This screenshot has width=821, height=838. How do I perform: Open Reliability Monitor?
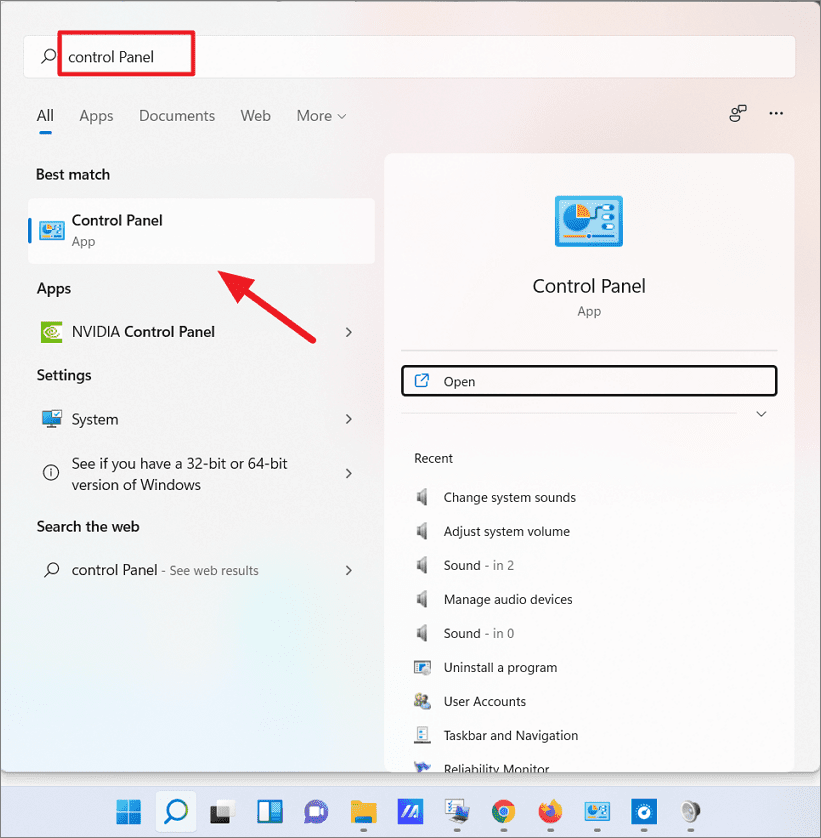point(505,767)
